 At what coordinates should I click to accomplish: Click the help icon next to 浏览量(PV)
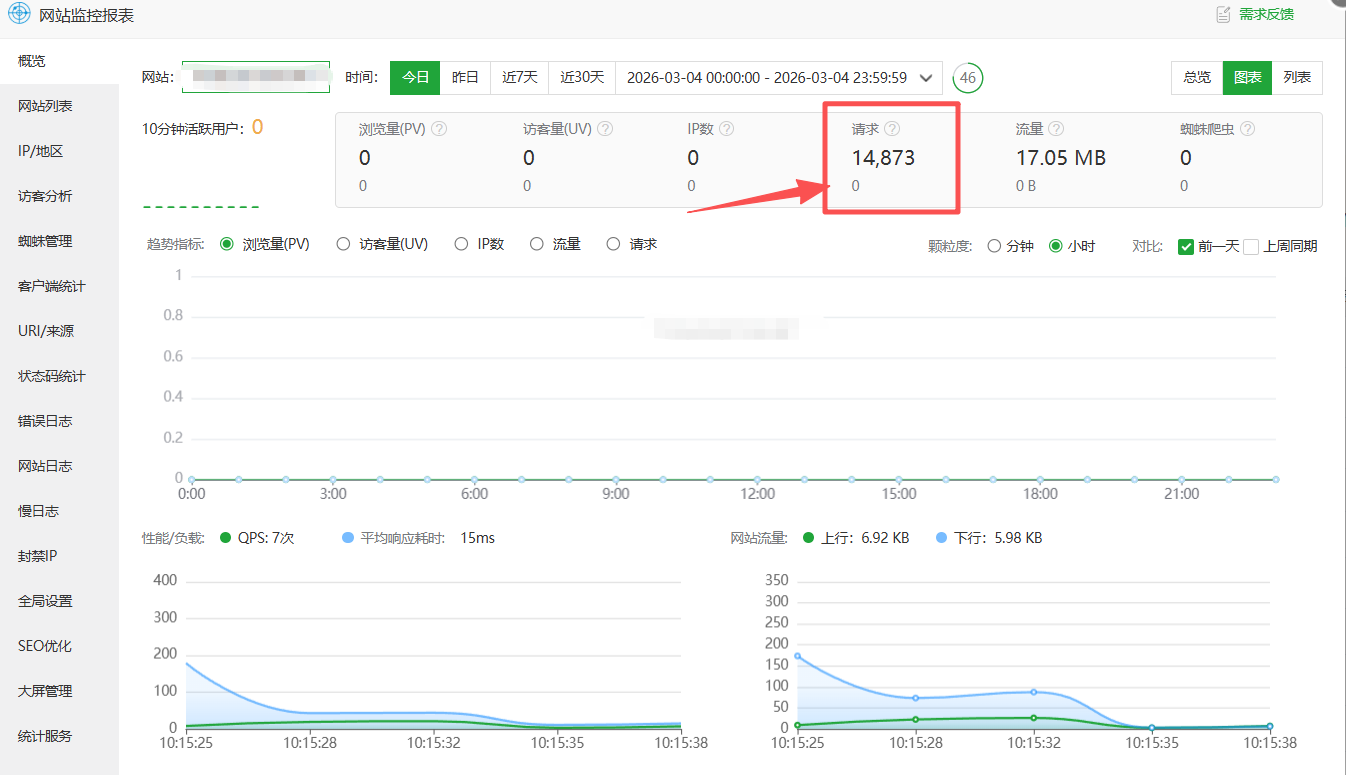(439, 129)
